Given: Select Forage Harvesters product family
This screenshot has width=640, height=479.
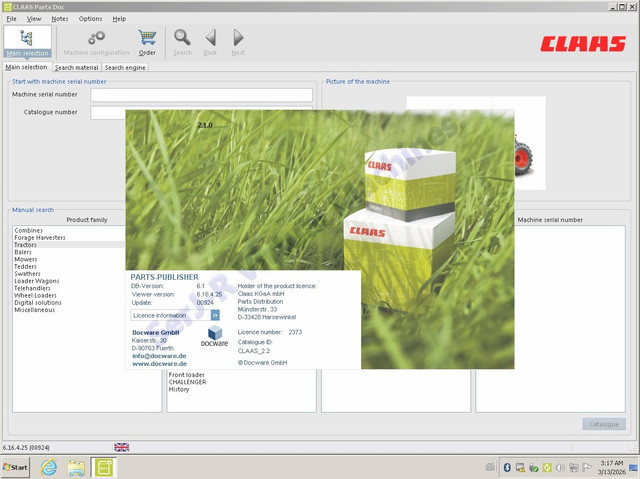Looking at the screenshot, I should tap(40, 237).
